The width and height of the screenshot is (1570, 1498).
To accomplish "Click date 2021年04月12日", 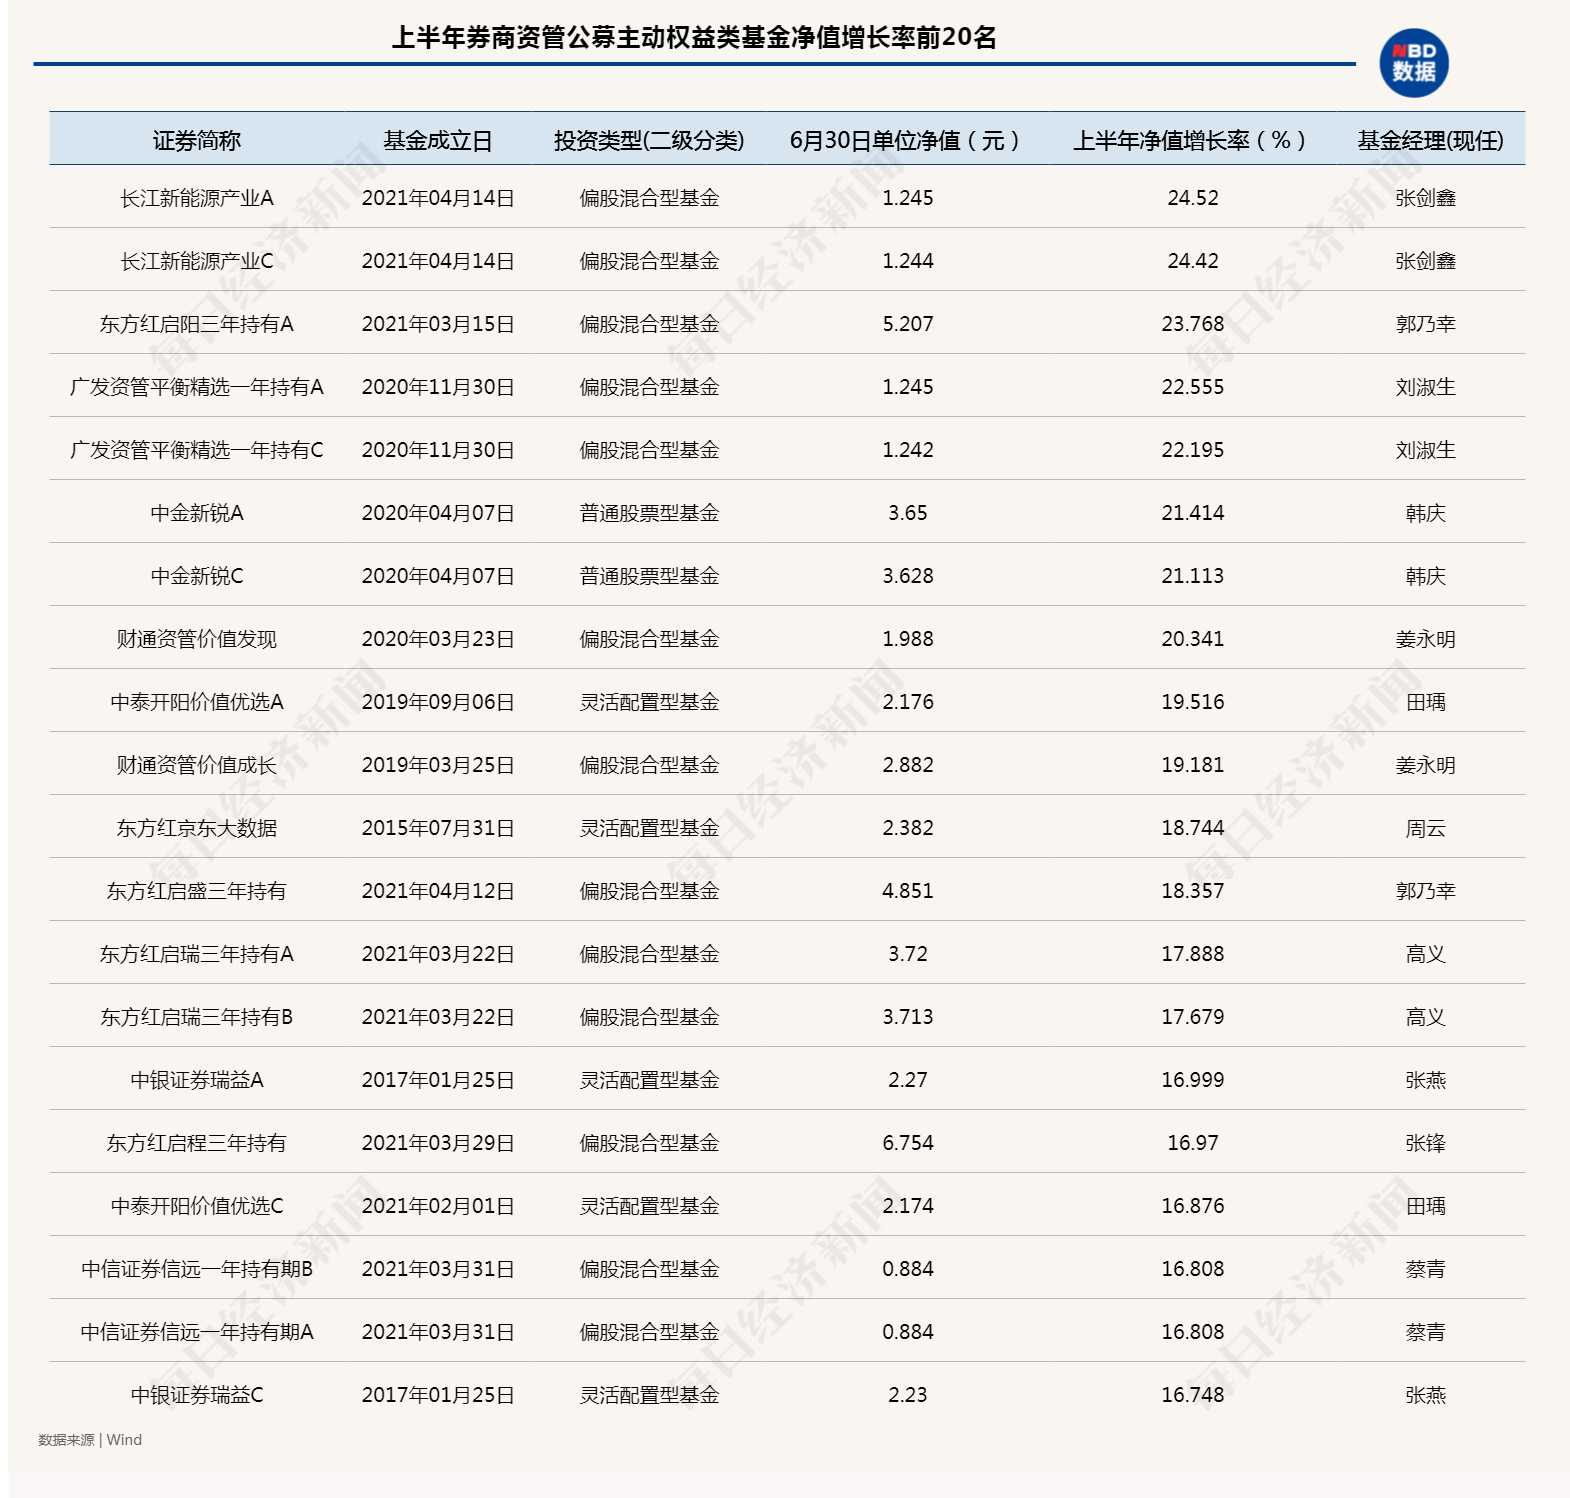I will click(x=438, y=891).
